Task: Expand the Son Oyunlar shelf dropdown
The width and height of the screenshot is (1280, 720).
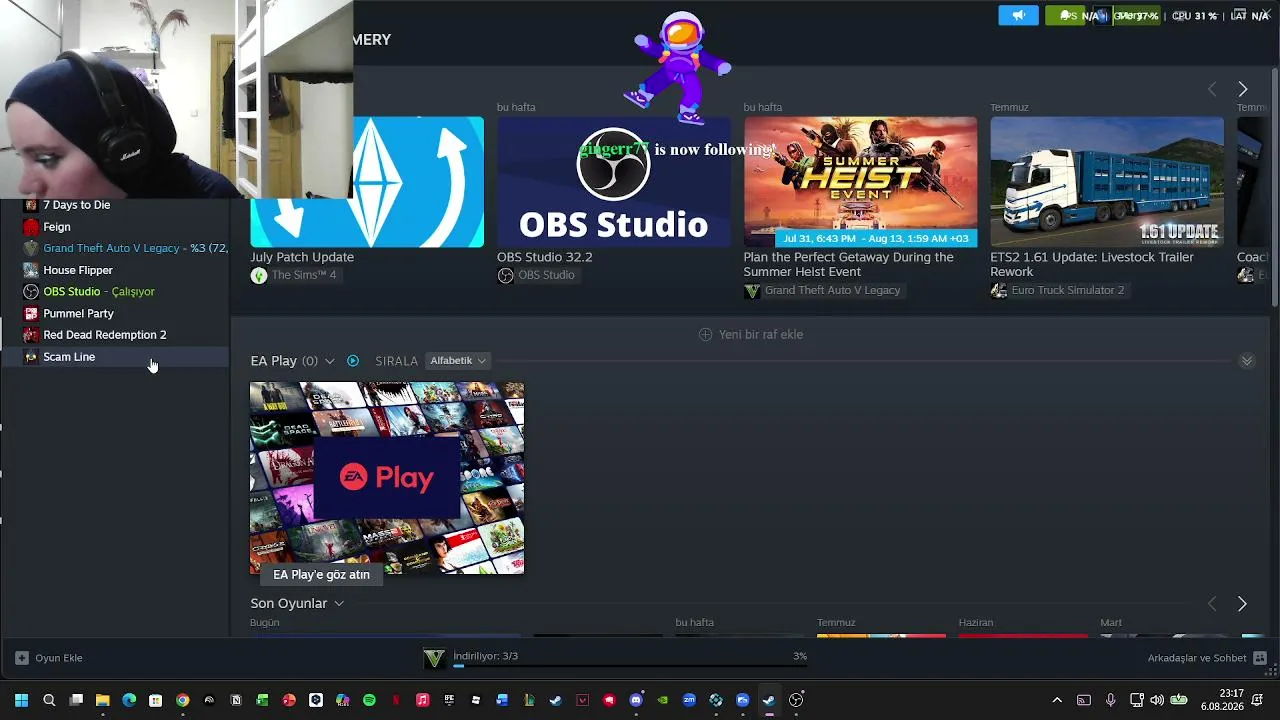Action: (x=339, y=604)
